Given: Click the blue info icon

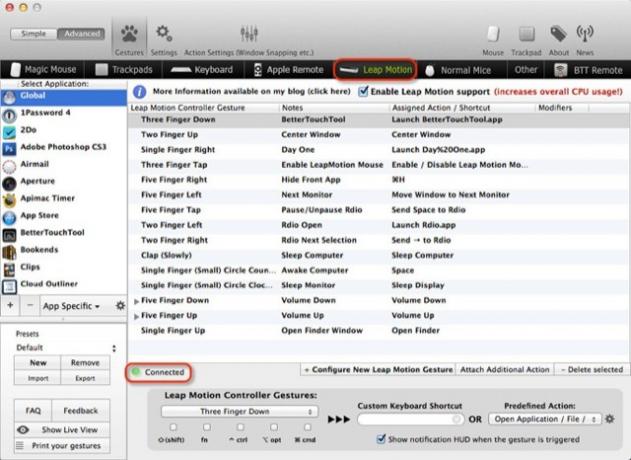Looking at the screenshot, I should point(139,92).
